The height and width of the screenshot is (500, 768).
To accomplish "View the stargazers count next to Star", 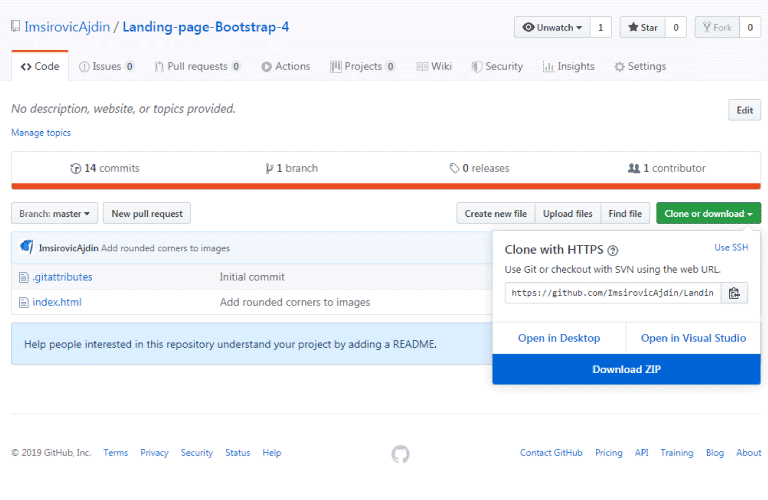I will (676, 27).
